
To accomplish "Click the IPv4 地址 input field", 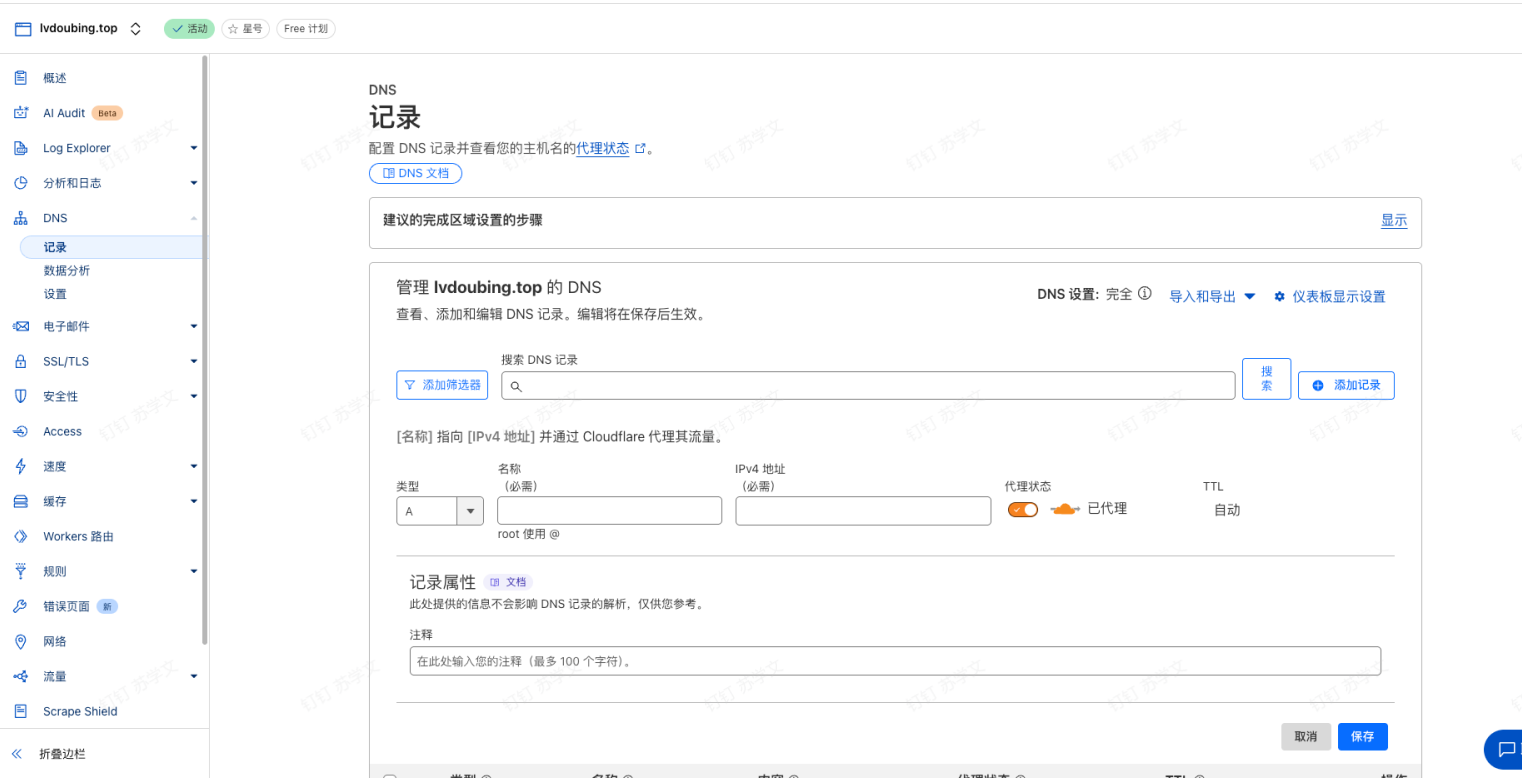I will tap(863, 511).
